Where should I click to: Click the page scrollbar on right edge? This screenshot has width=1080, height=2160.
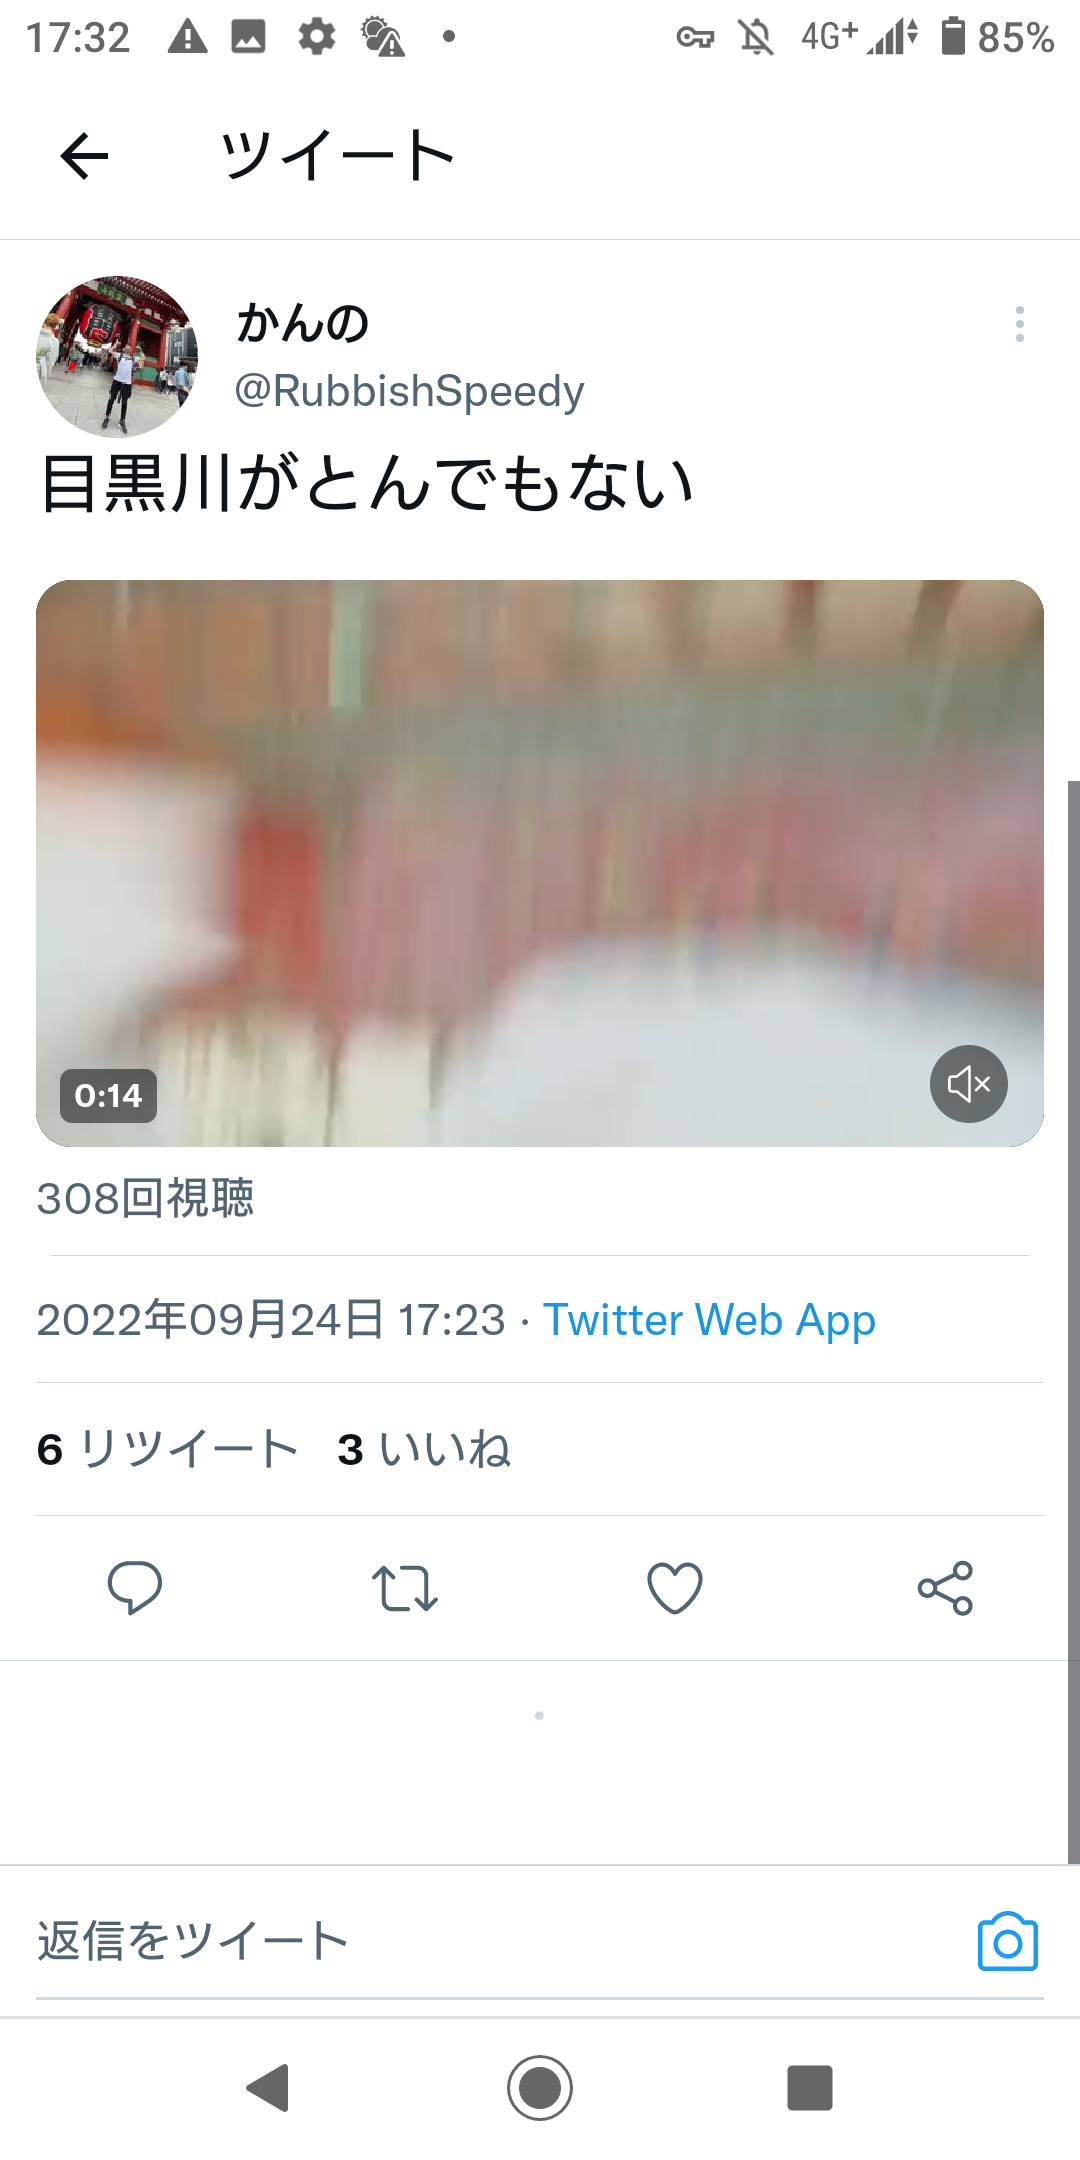tap(1074, 1322)
